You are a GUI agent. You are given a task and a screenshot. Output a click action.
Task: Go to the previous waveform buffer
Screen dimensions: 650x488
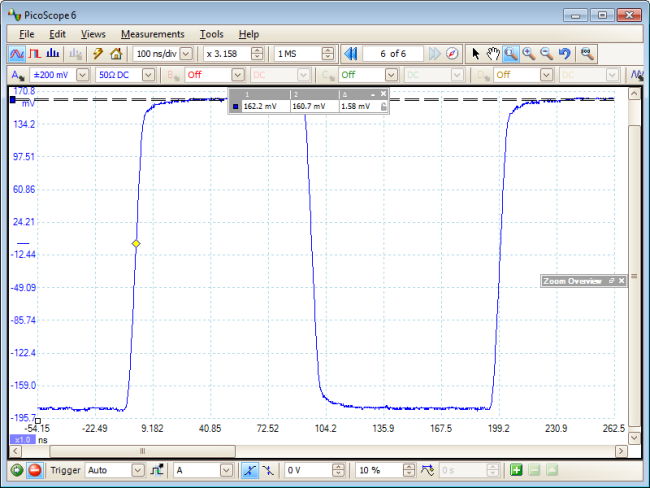350,53
